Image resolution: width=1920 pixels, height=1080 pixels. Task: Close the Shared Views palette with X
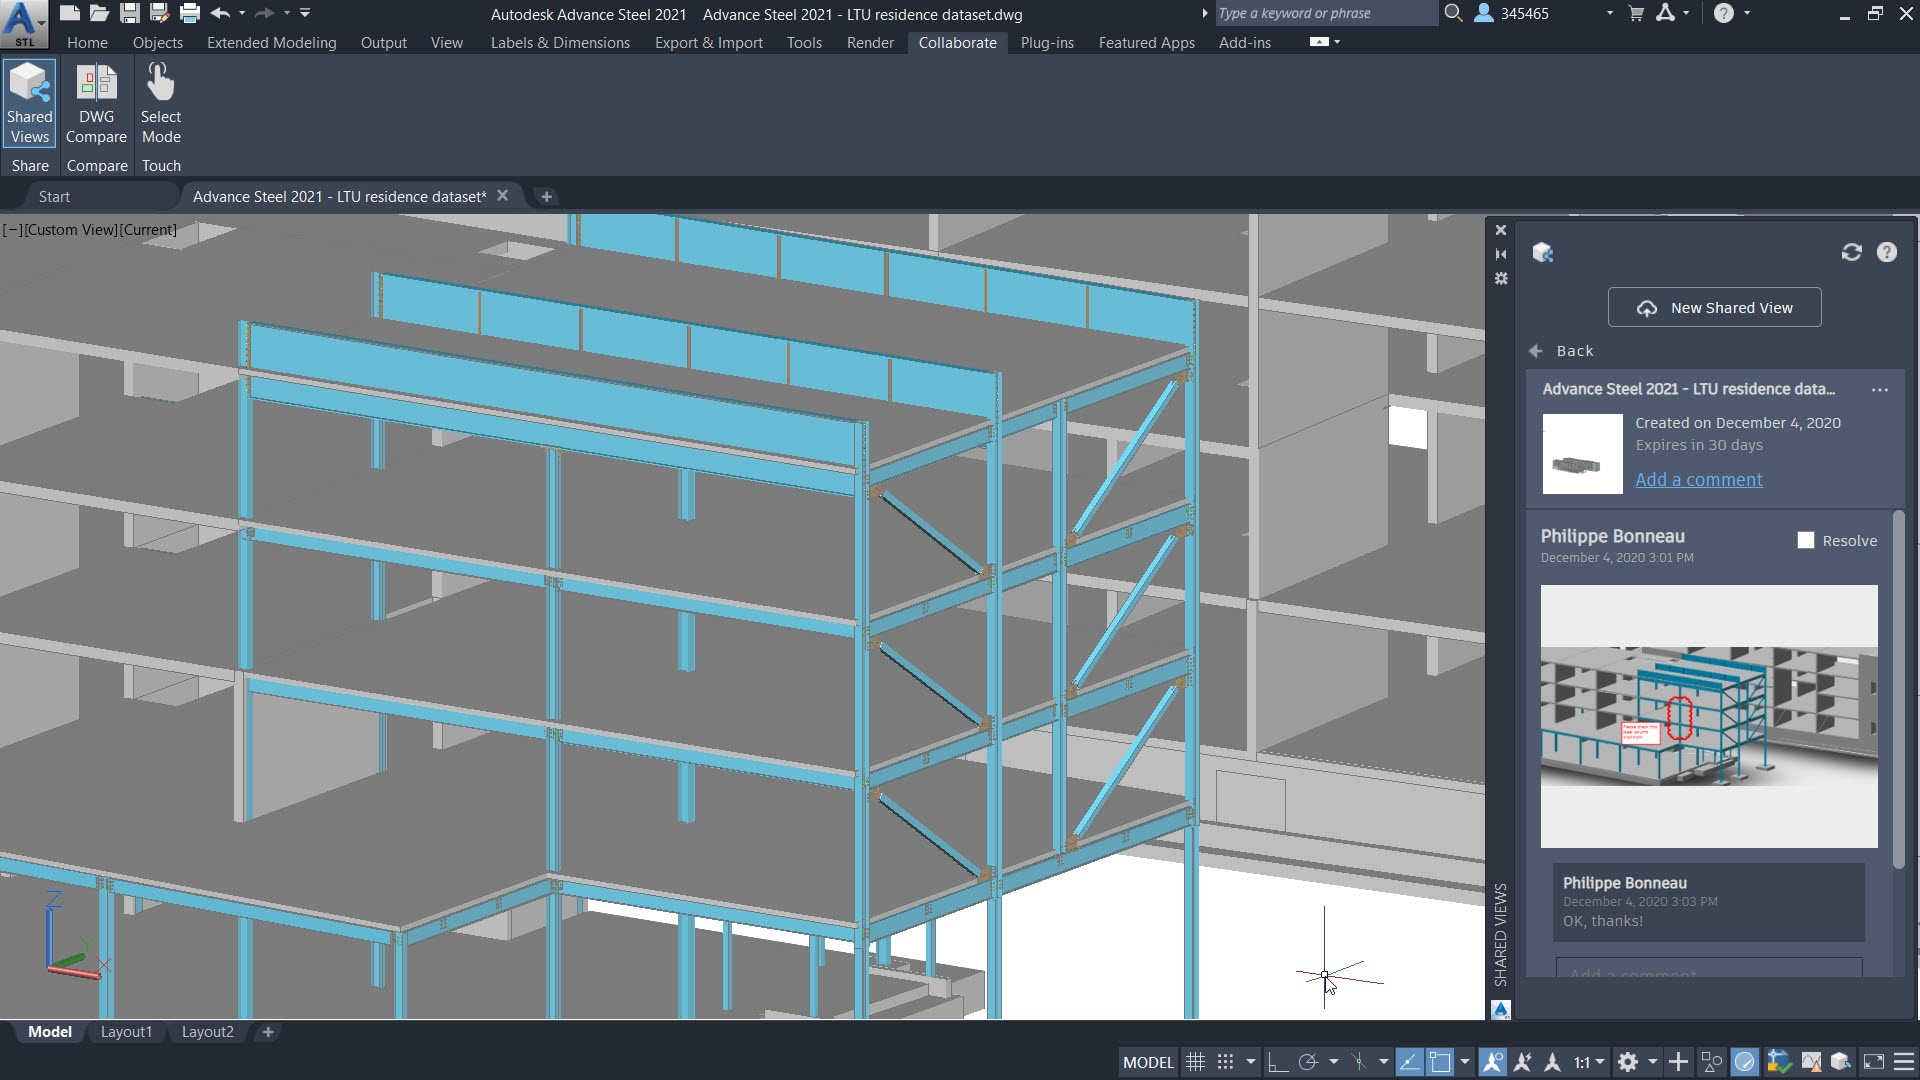(1500, 230)
